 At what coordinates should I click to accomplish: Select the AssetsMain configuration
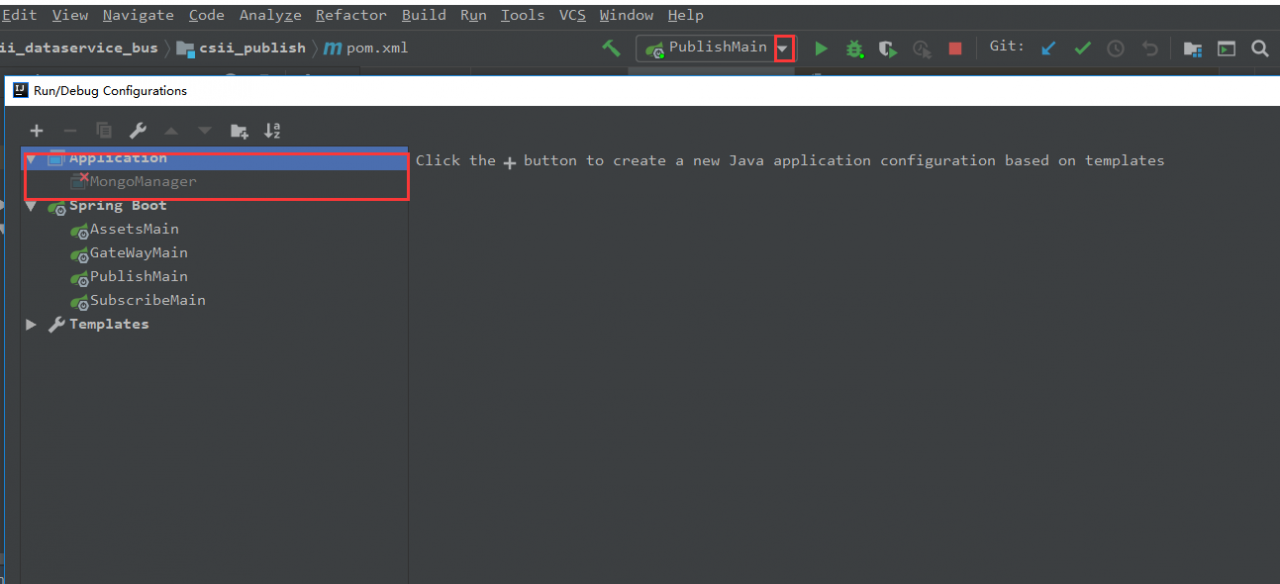(x=215, y=229)
